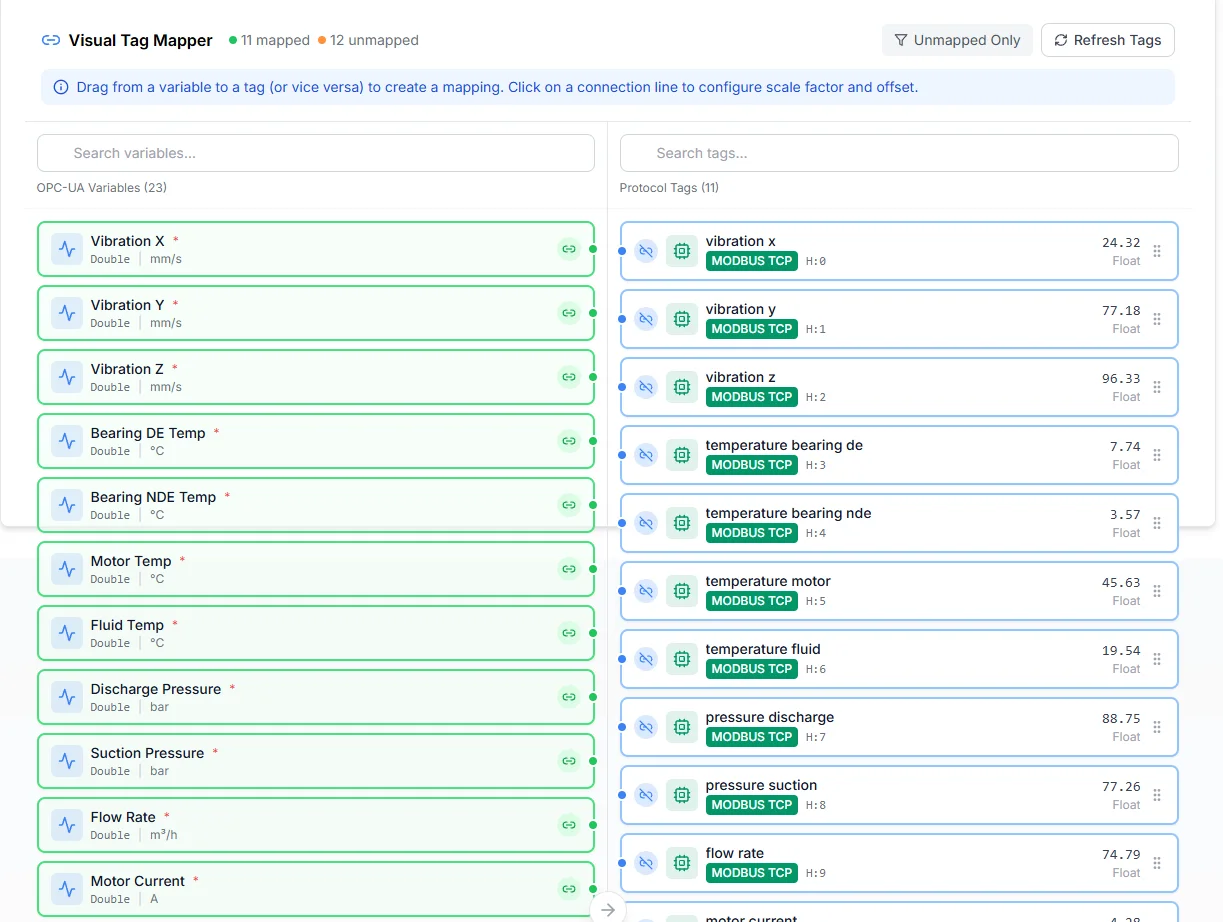Grab the drag handle on vibration y tag
Screen dimensions: 1223x922
pyautogui.click(x=1157, y=319)
